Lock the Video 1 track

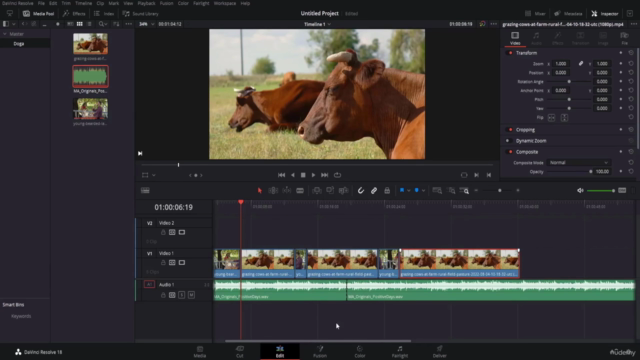click(x=163, y=262)
